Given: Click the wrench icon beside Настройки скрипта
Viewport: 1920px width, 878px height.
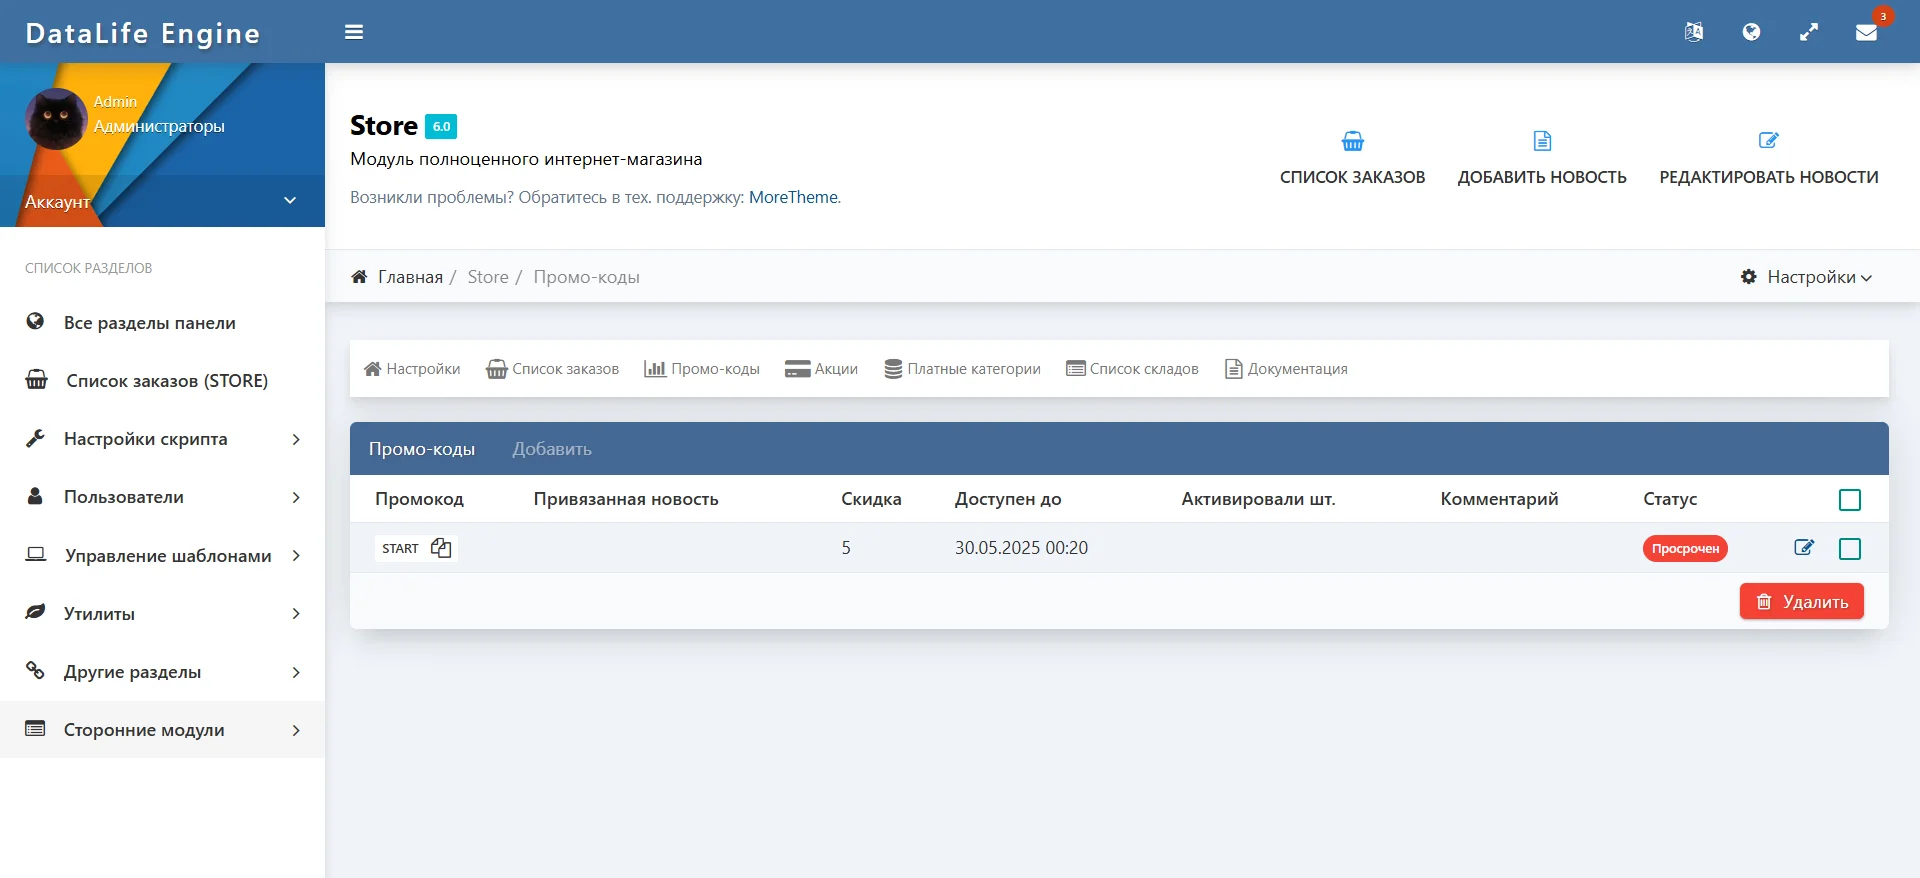Looking at the screenshot, I should 35,438.
